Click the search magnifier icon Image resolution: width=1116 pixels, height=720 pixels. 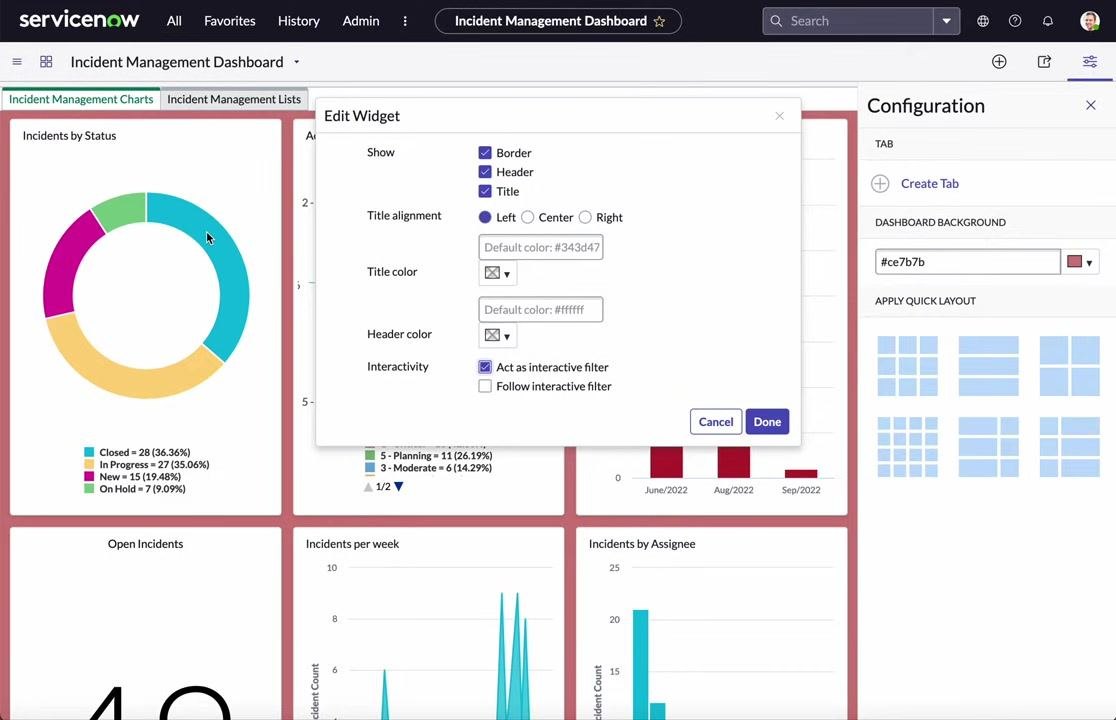pyautogui.click(x=776, y=21)
